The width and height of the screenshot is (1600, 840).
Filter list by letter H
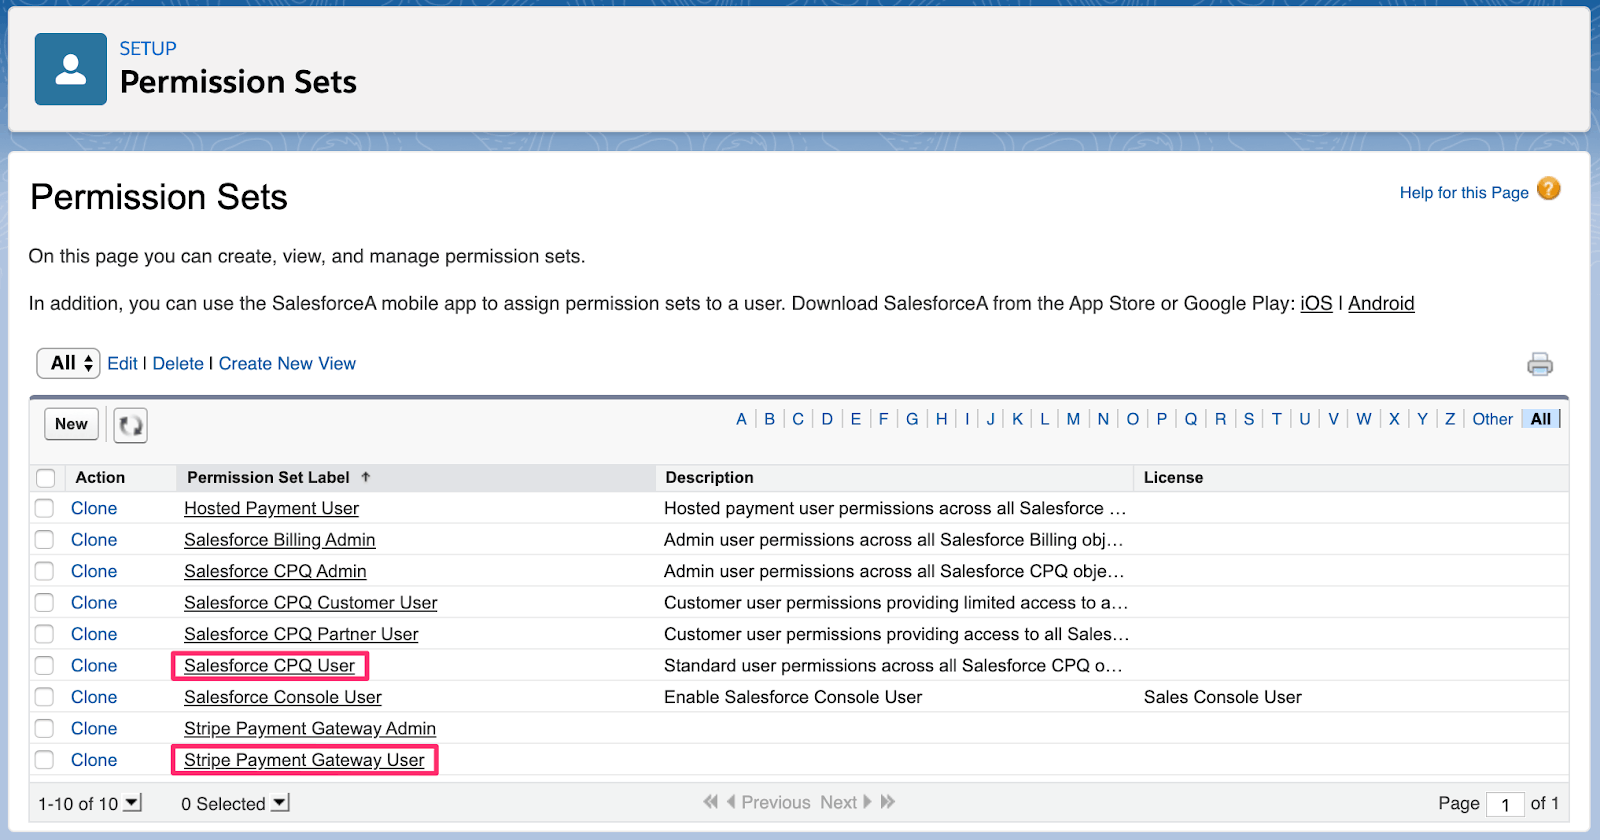(x=941, y=419)
